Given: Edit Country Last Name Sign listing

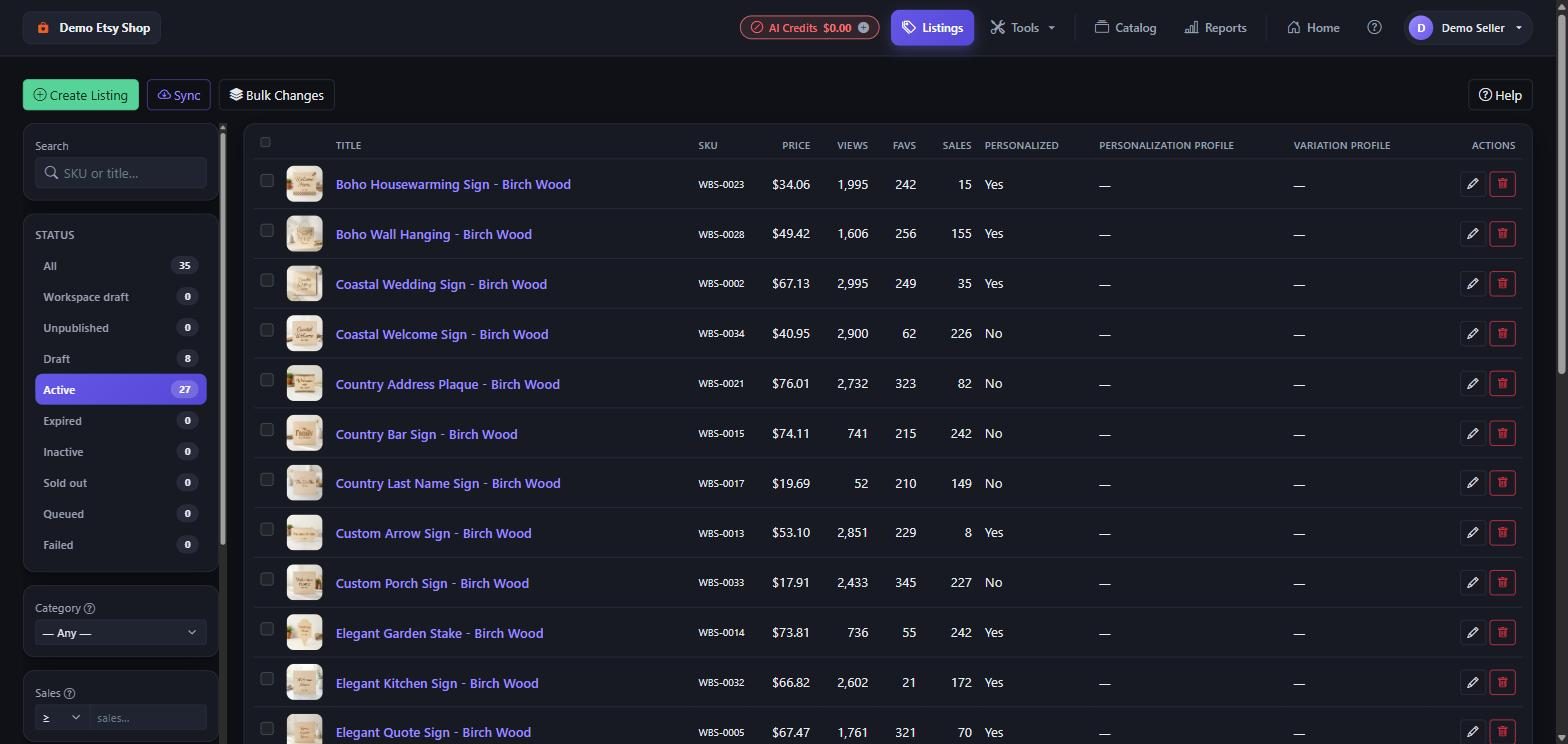Looking at the screenshot, I should pyautogui.click(x=1472, y=483).
